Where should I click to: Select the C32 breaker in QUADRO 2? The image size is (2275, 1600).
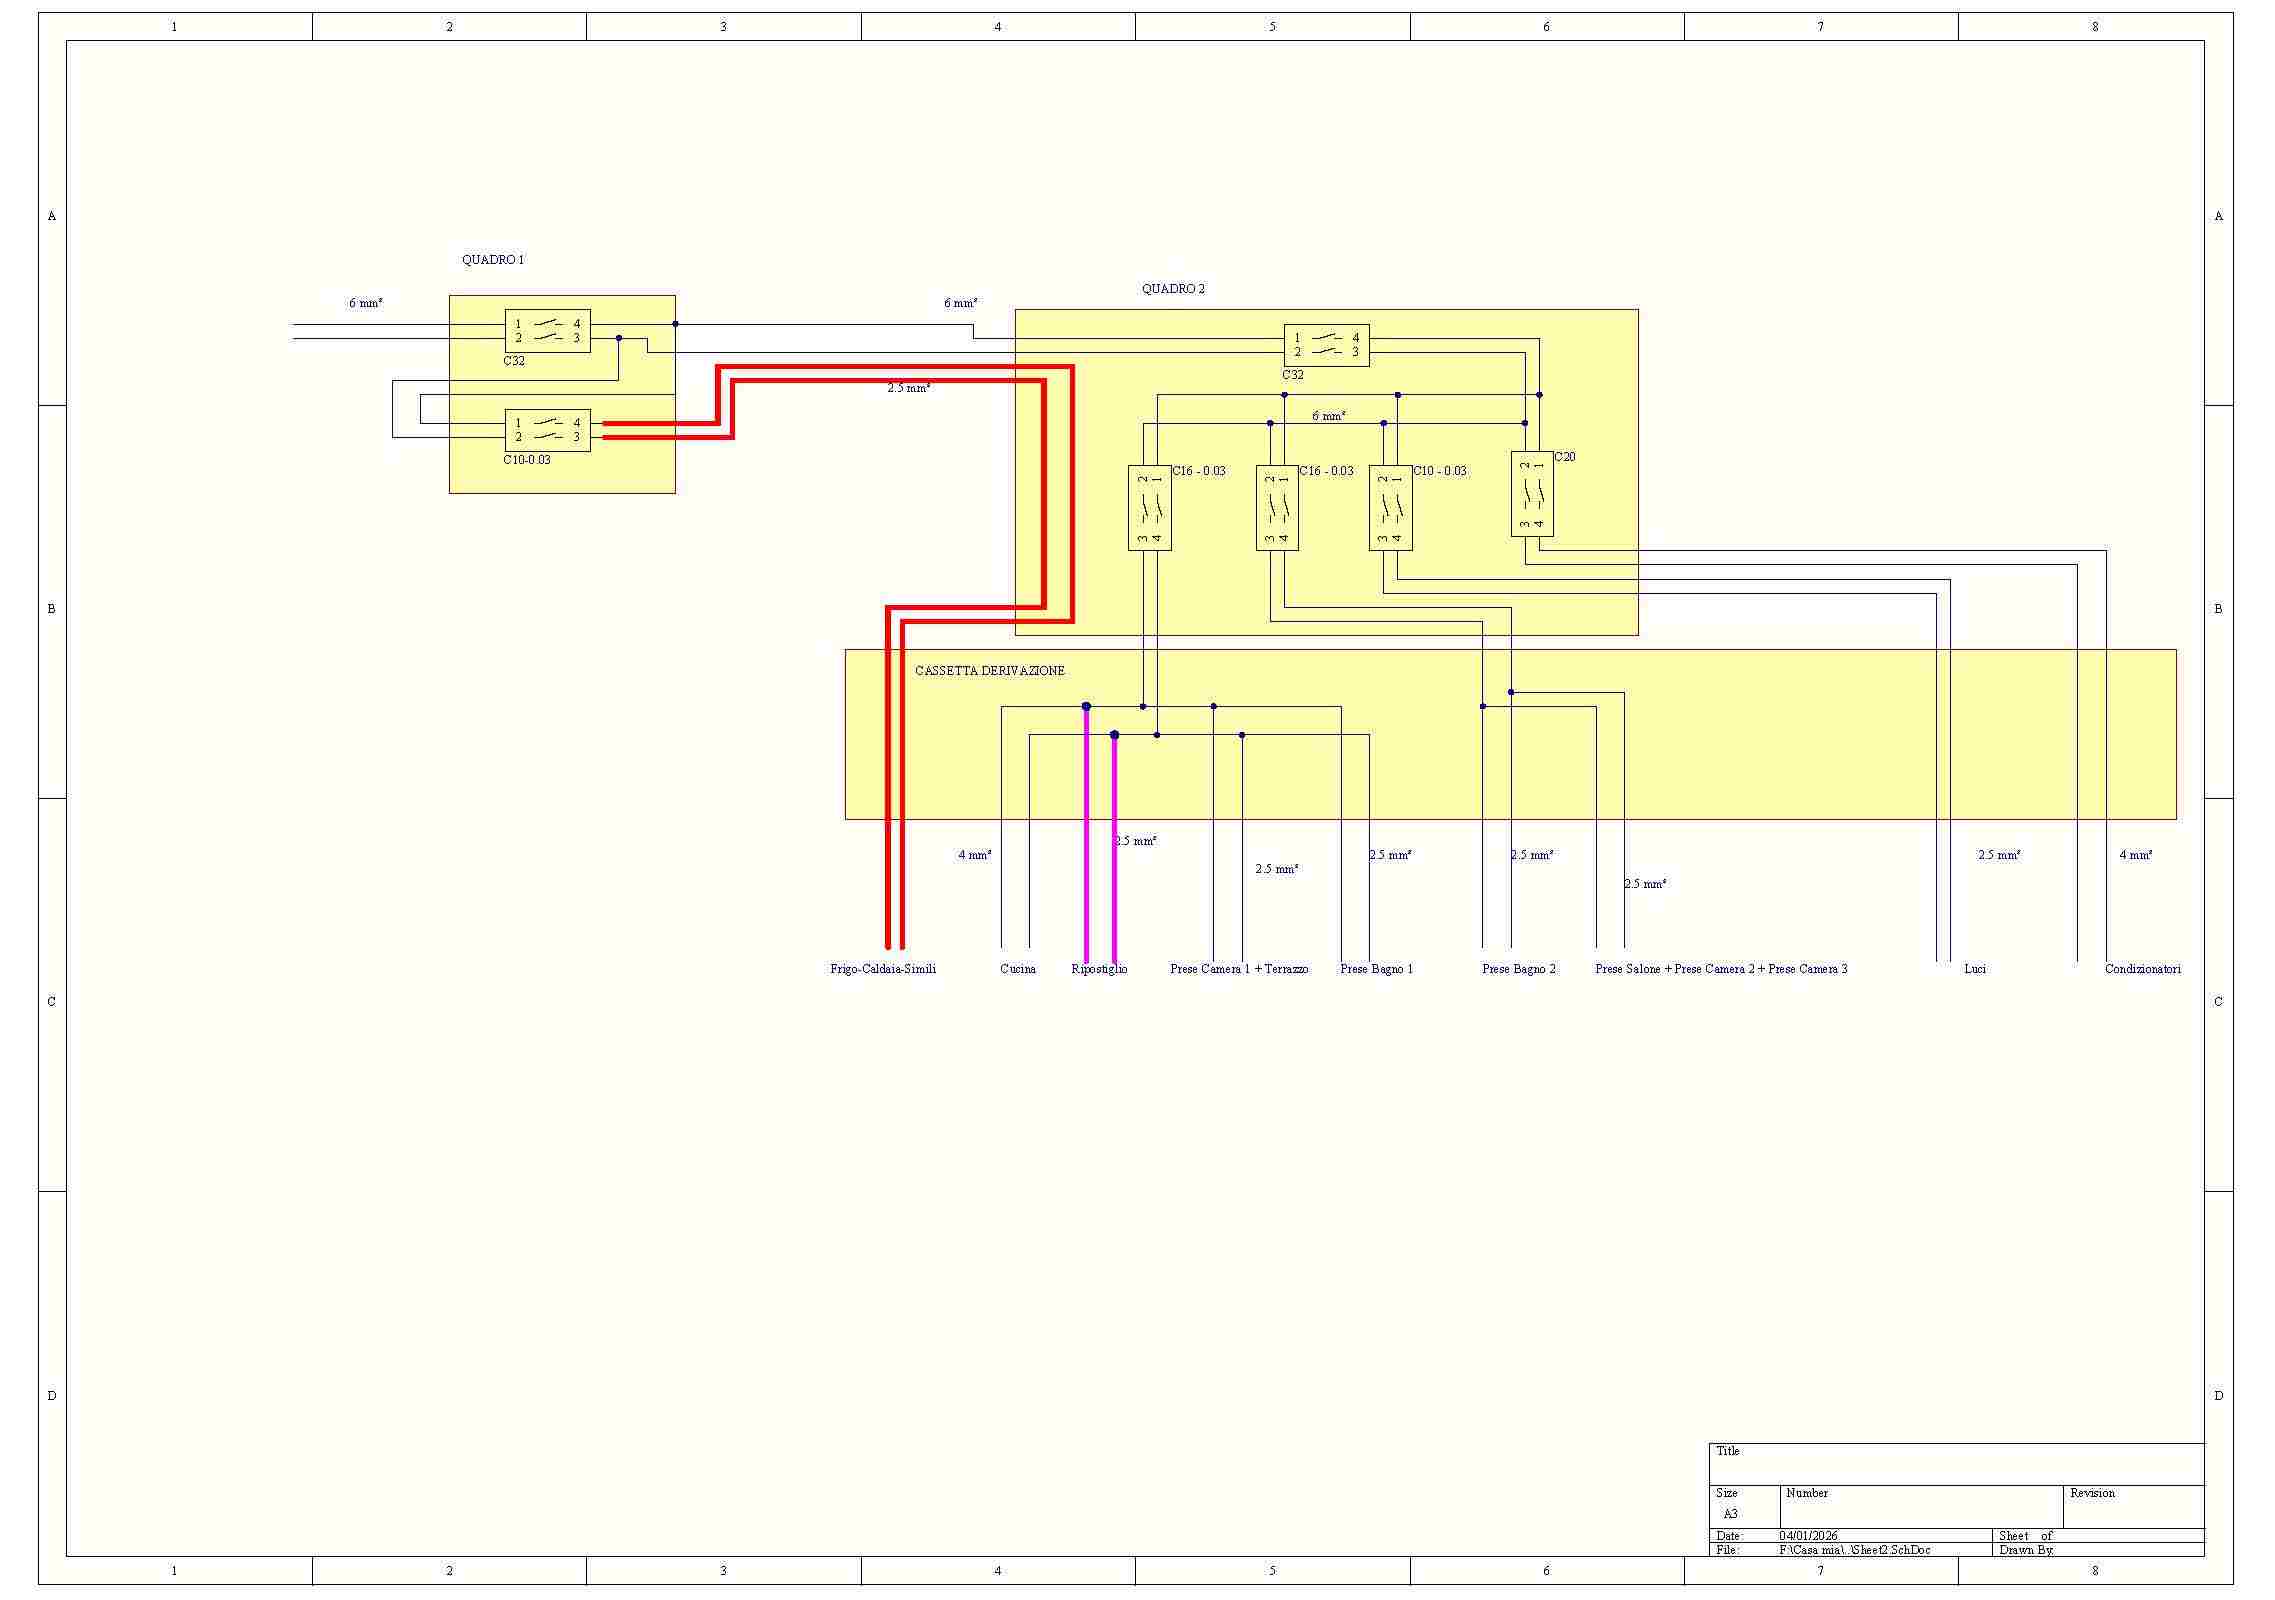[x=1326, y=345]
